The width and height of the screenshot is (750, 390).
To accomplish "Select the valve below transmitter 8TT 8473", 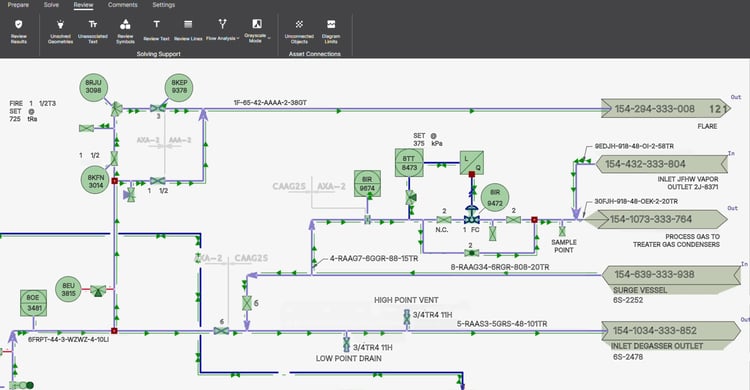I will point(410,197).
